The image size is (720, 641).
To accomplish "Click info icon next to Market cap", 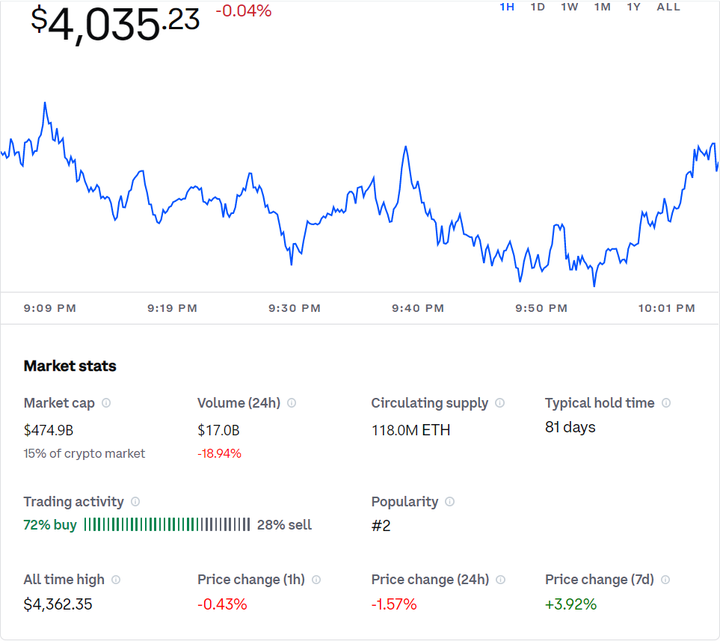I will tap(106, 403).
